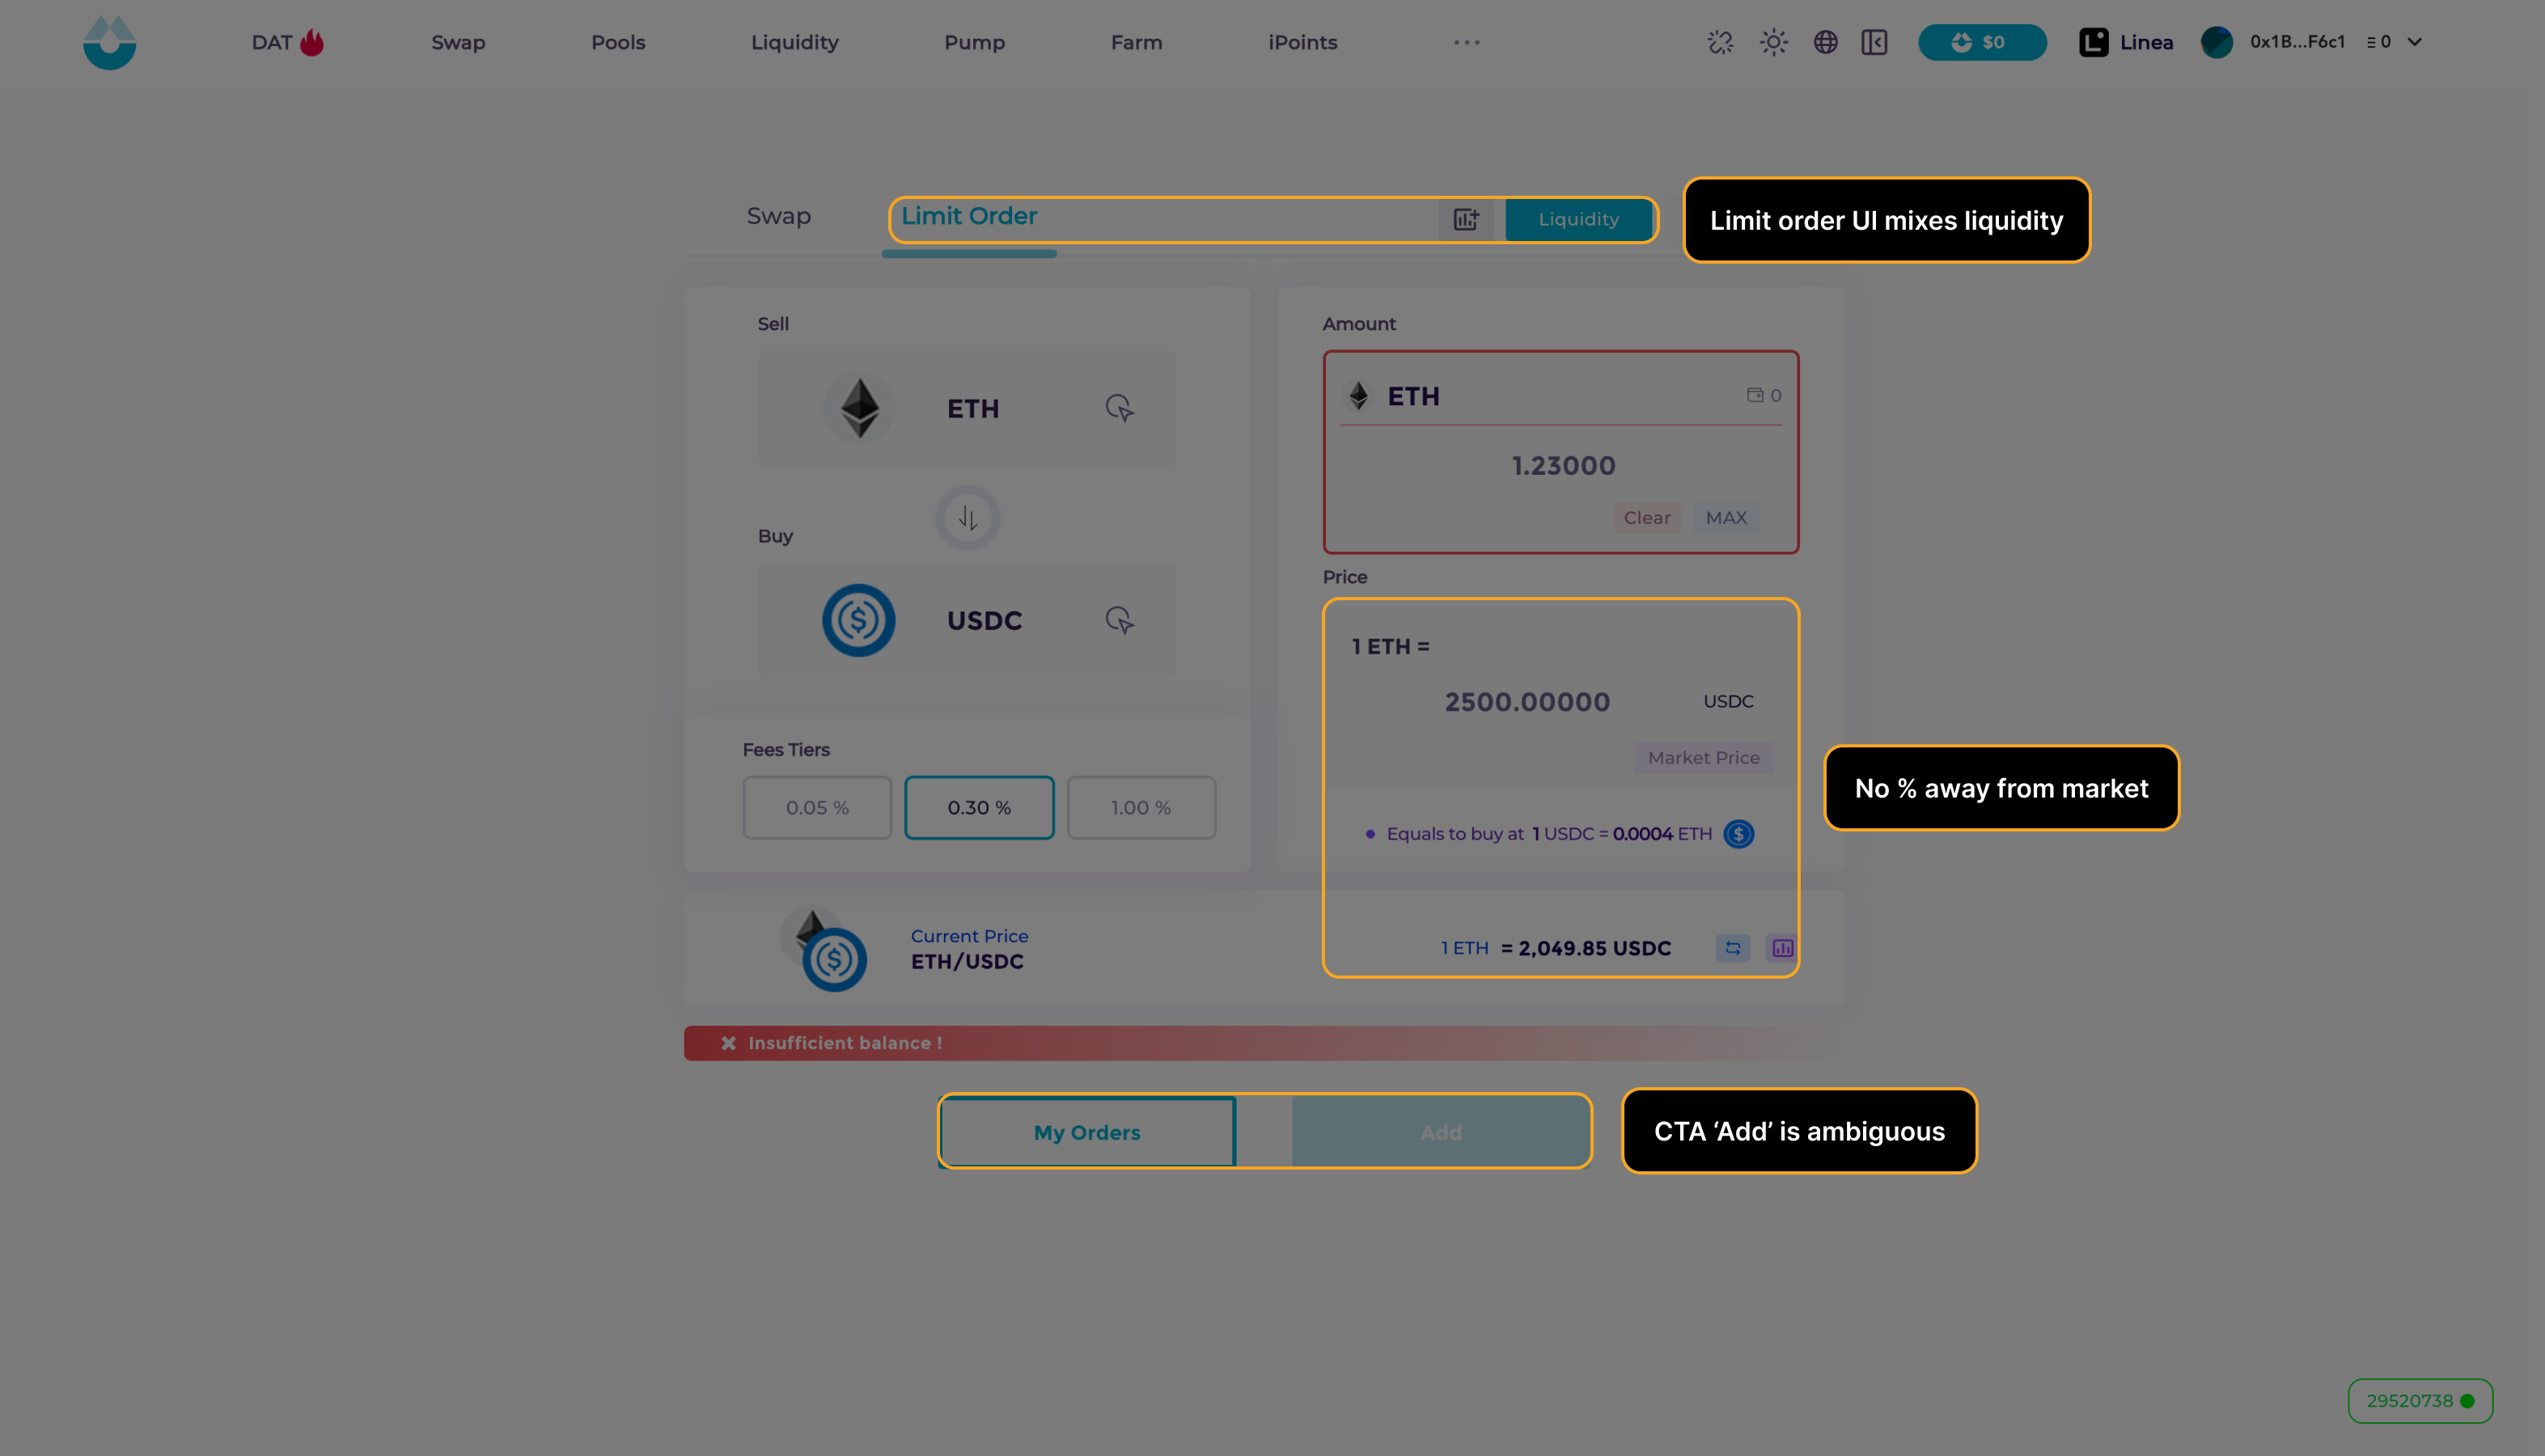Select the 1.00 % fee tier
Screen dimensions: 2545x1456
tap(1140, 807)
